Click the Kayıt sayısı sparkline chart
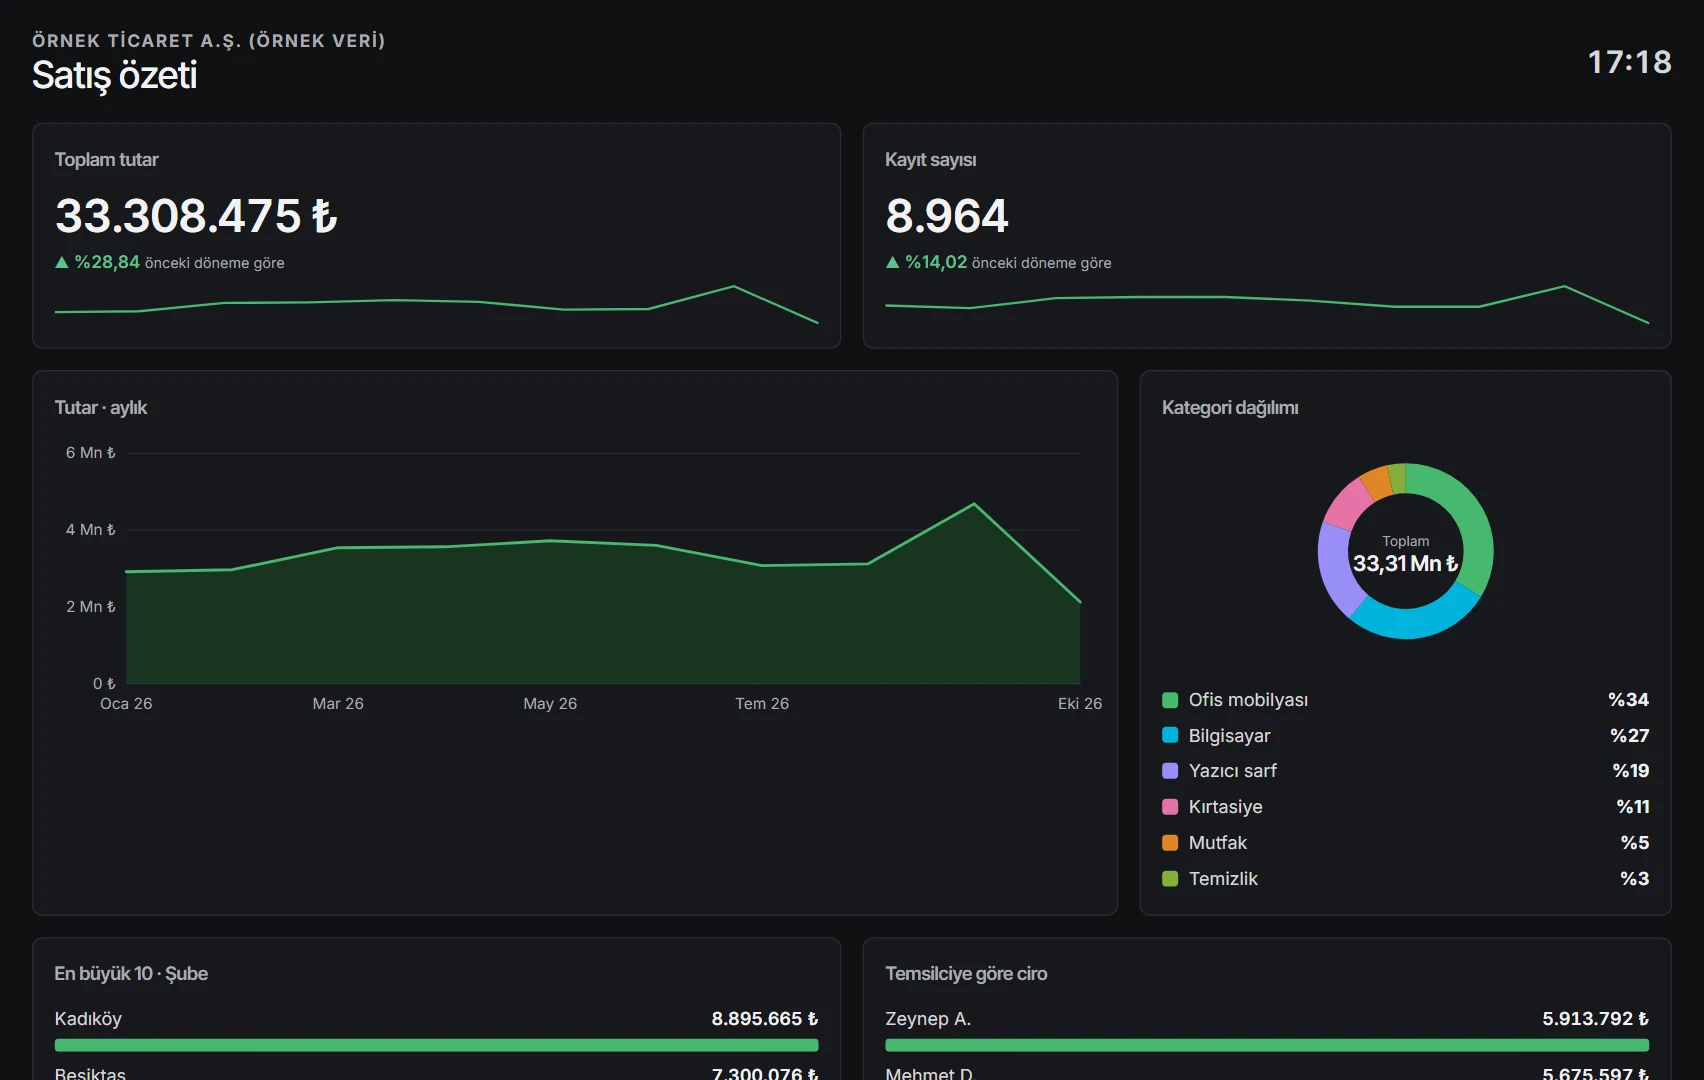 [x=1267, y=304]
